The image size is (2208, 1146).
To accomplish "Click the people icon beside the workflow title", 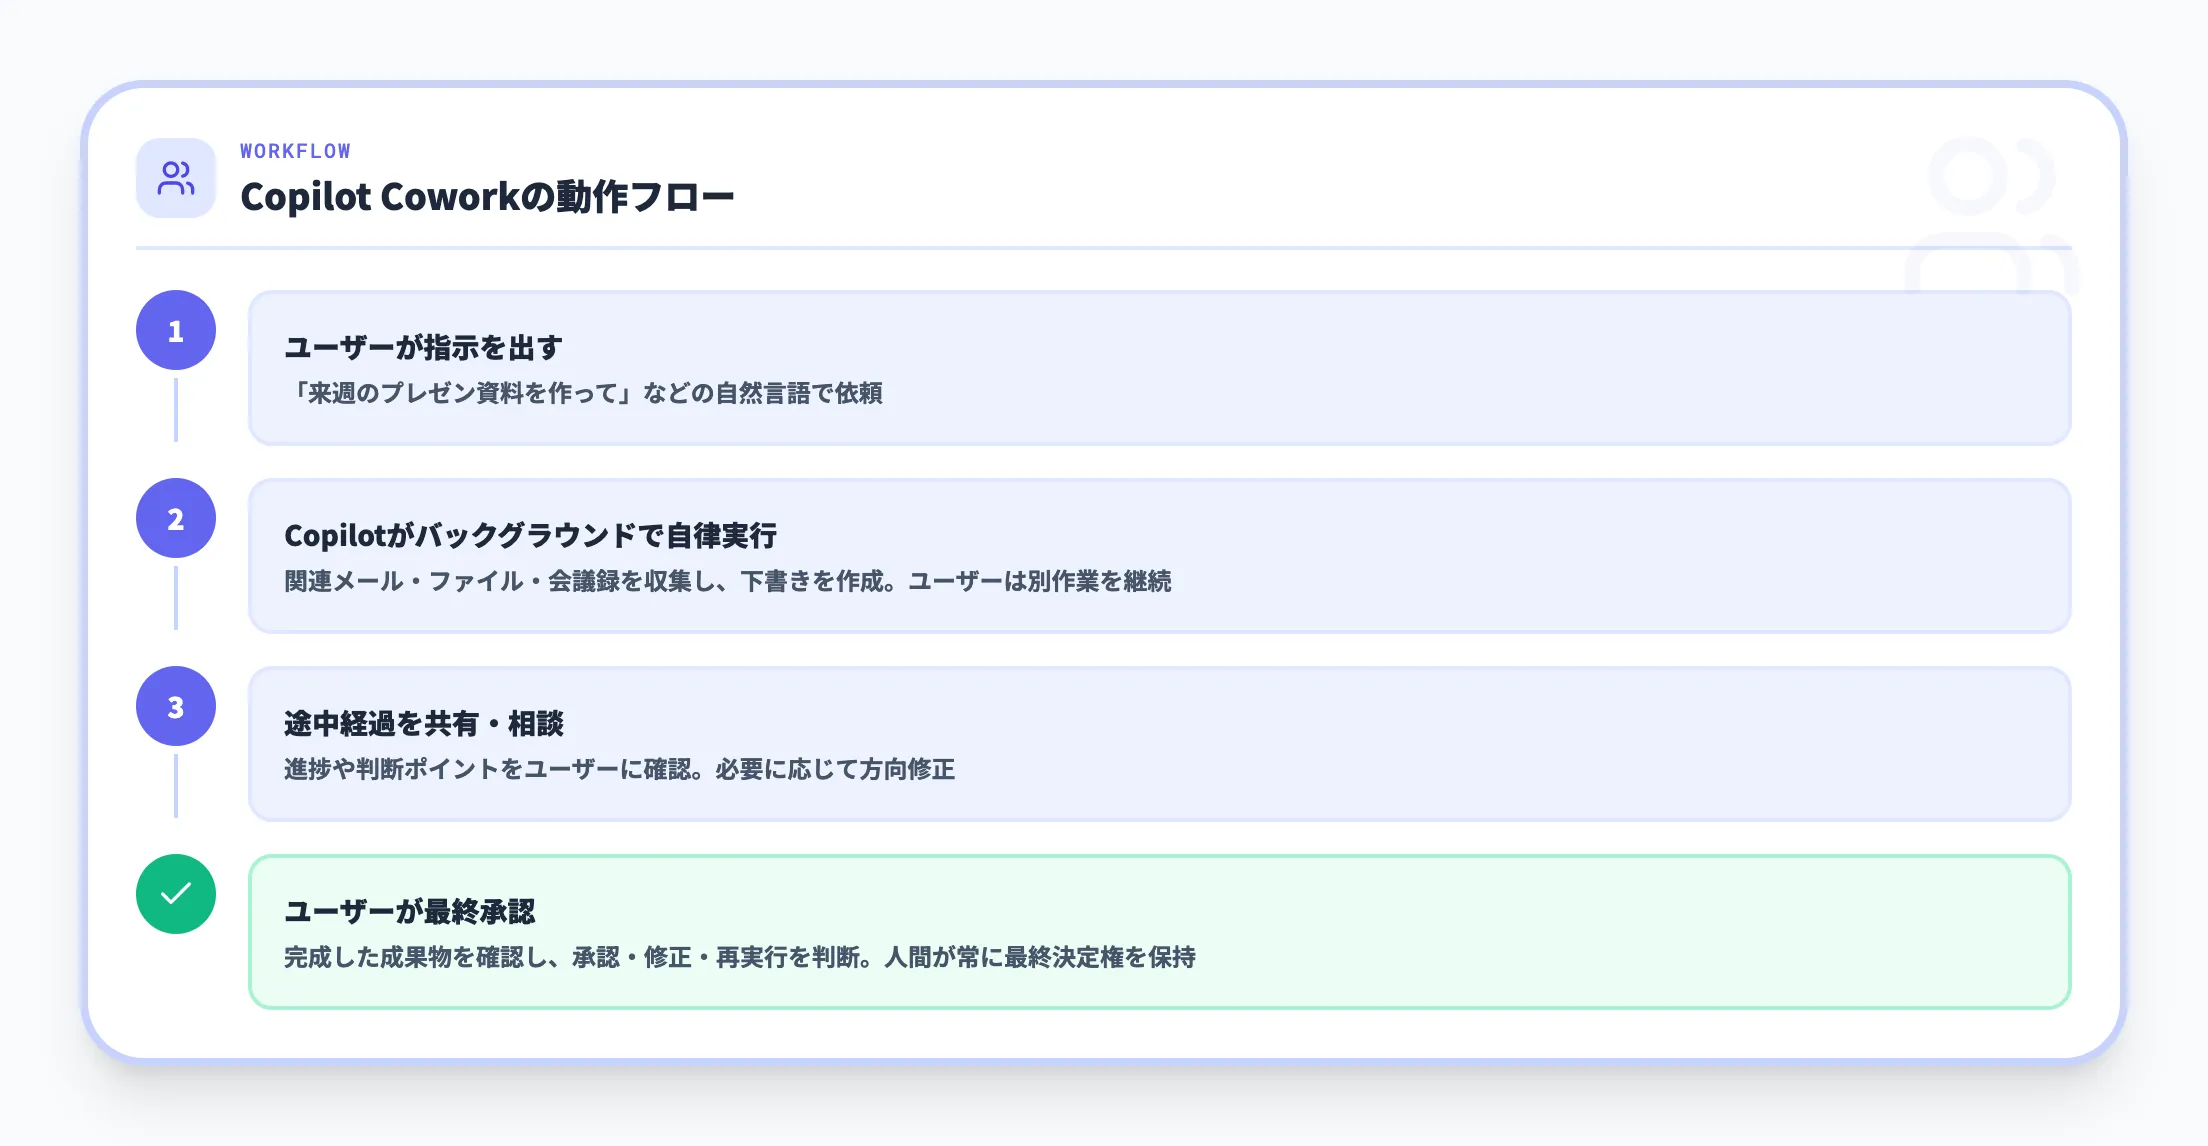I will (176, 178).
